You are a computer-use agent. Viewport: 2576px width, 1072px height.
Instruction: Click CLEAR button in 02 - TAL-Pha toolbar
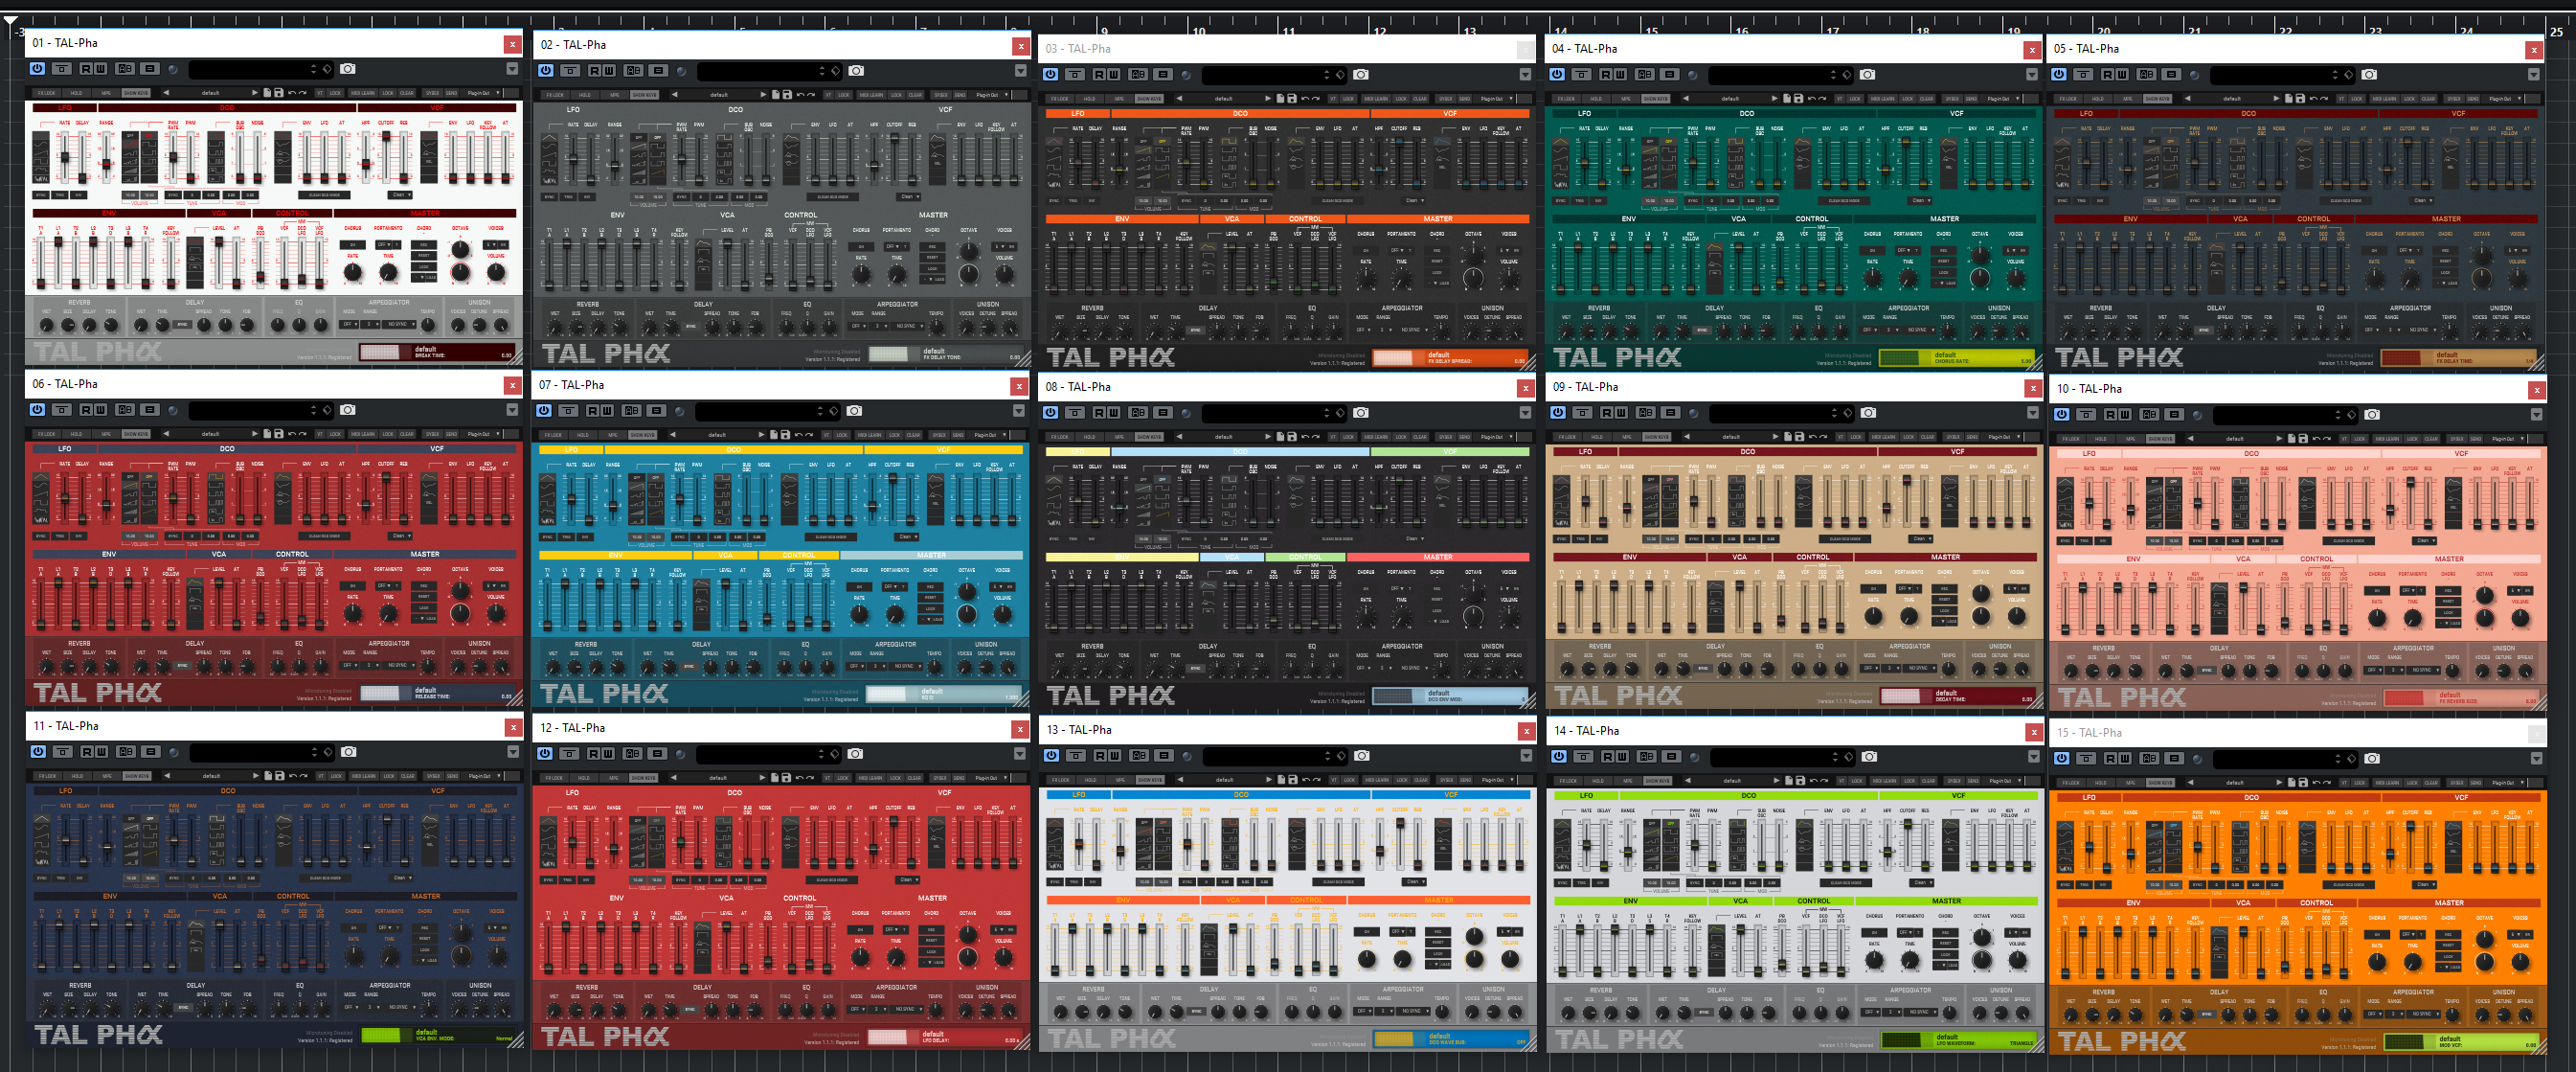(916, 95)
